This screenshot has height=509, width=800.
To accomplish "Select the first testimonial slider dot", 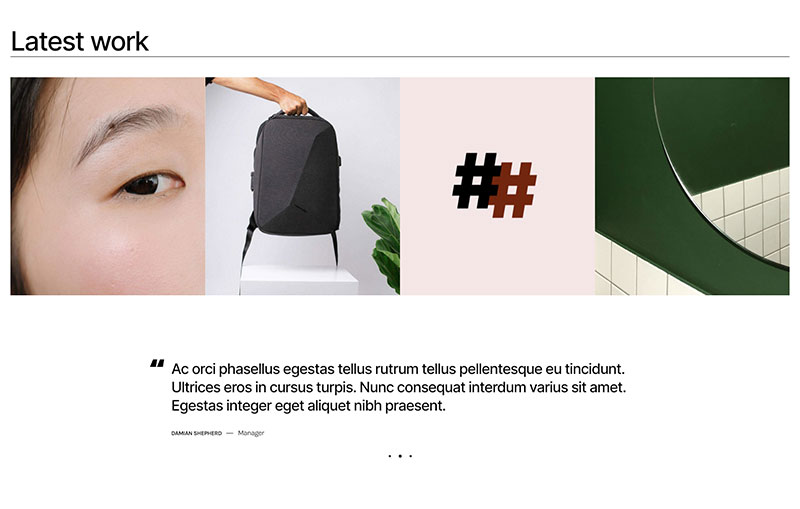I will pos(390,456).
